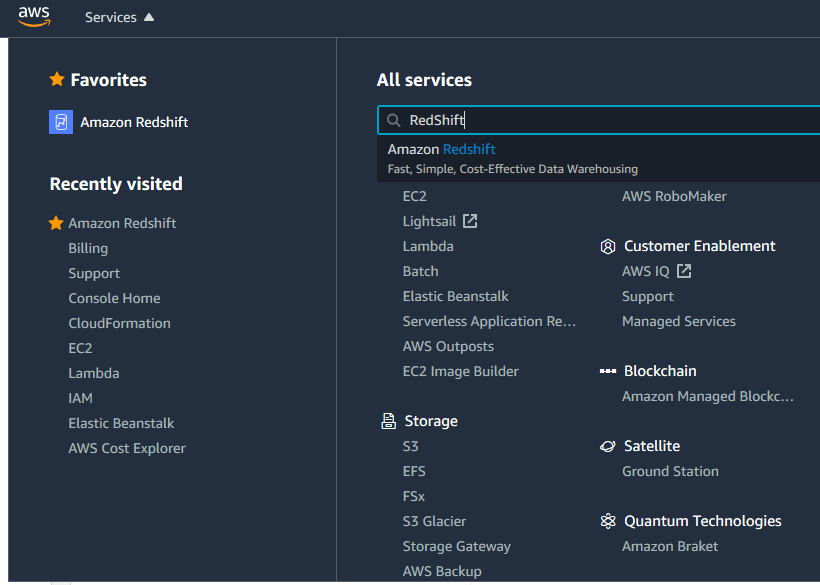The width and height of the screenshot is (820, 585).
Task: Click Quantum Technologies category icon
Action: pyautogui.click(x=608, y=521)
